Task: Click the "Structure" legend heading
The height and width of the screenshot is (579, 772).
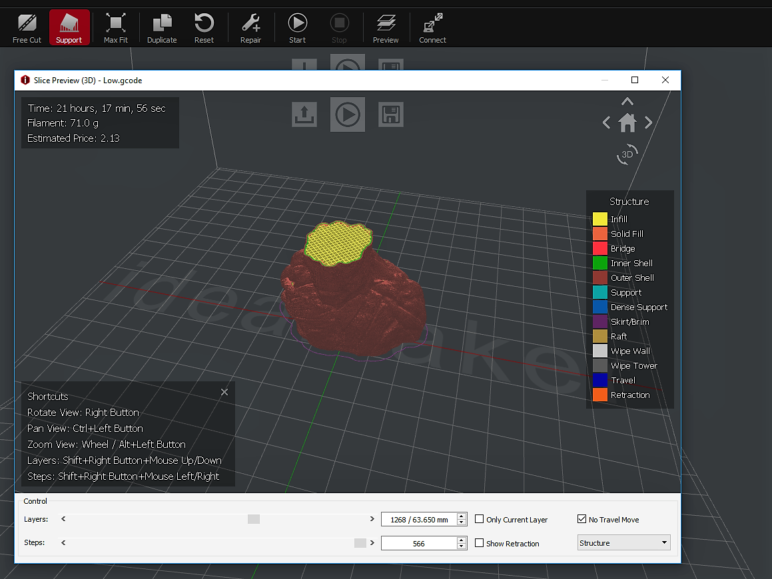Action: pyautogui.click(x=629, y=201)
